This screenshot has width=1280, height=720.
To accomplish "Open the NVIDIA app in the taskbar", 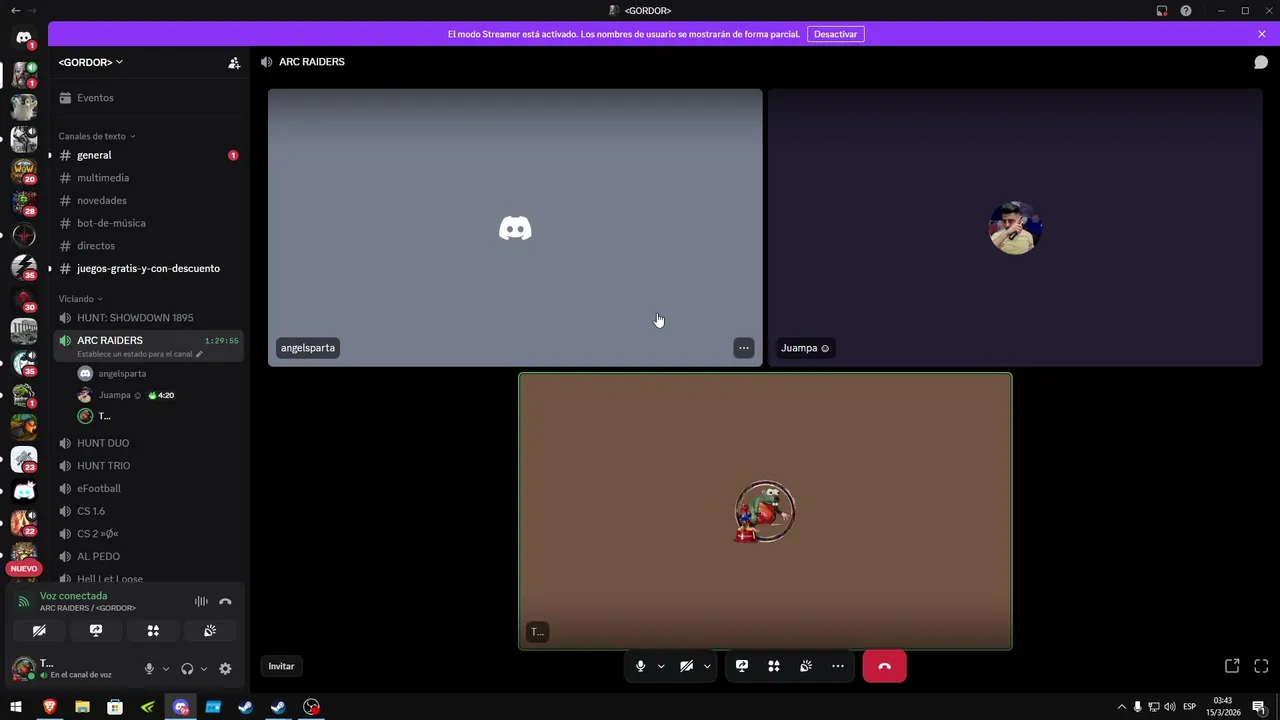I will pyautogui.click(x=148, y=707).
